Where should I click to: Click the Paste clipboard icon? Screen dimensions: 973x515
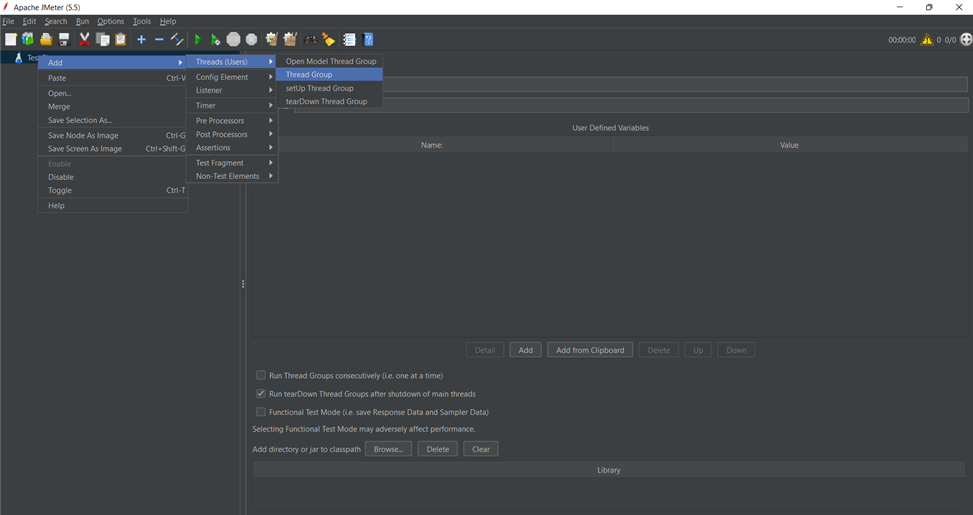click(x=120, y=40)
